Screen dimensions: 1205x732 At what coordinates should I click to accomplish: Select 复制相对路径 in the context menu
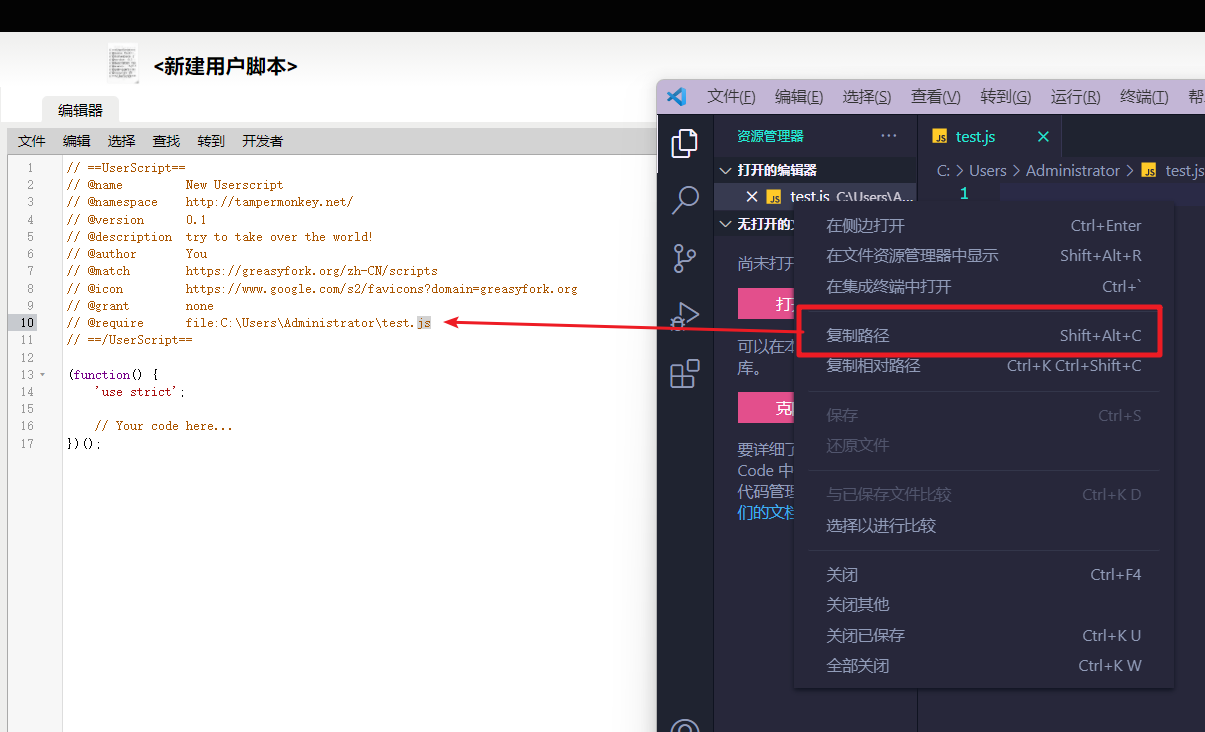(873, 366)
